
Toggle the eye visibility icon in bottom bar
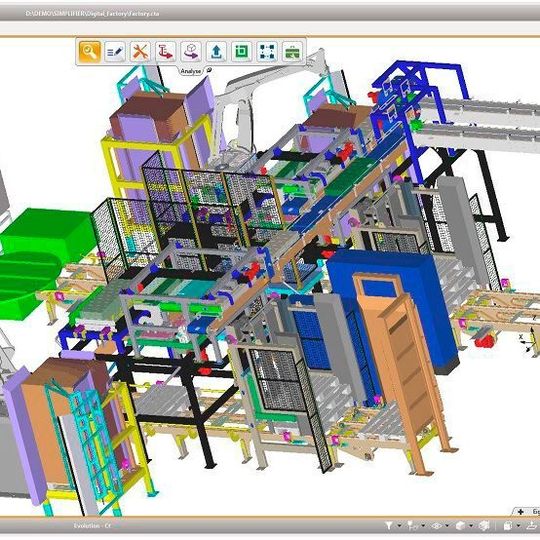(437, 526)
